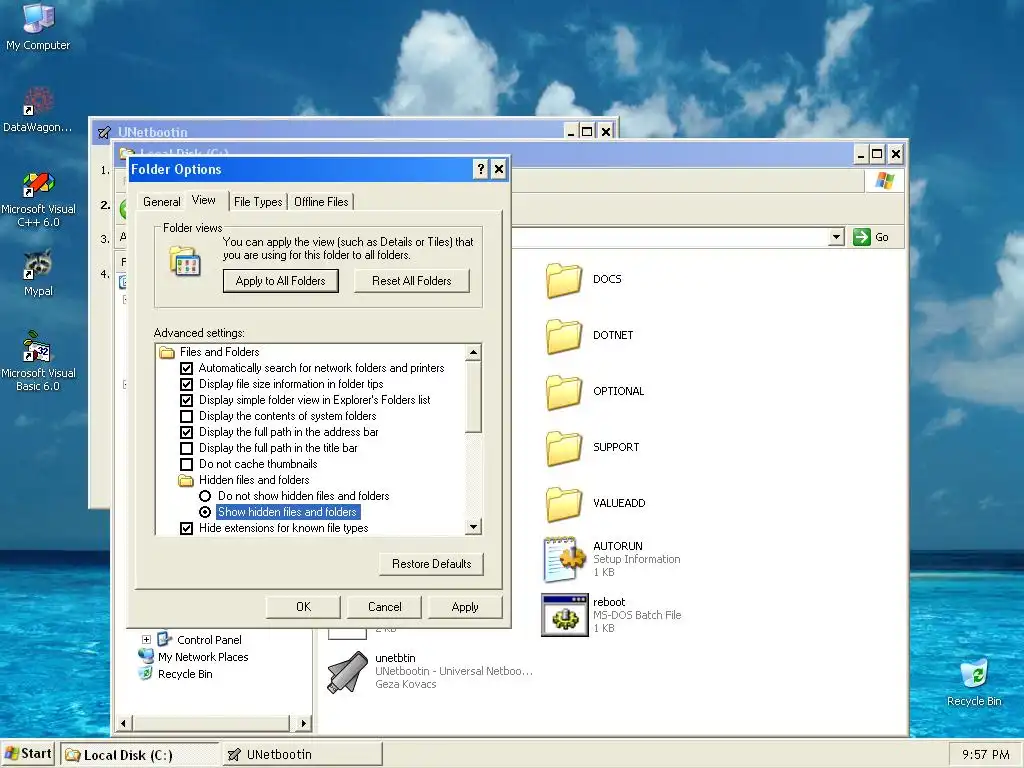Click the Apply button in Folder Options
1024x768 pixels.
pos(465,607)
